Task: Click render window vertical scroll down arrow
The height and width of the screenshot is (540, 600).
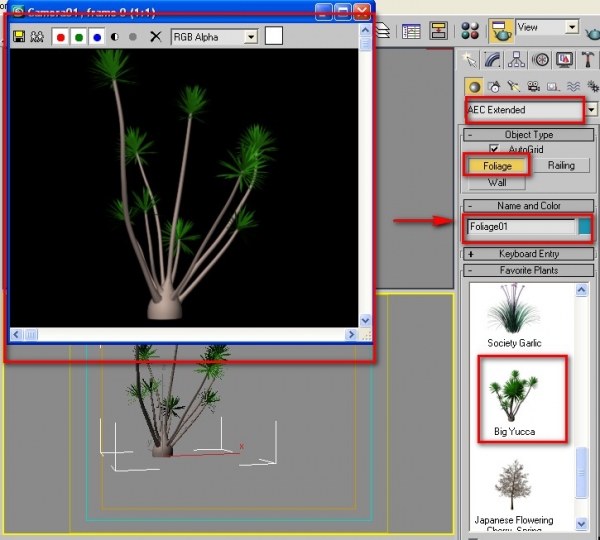Action: (365, 320)
